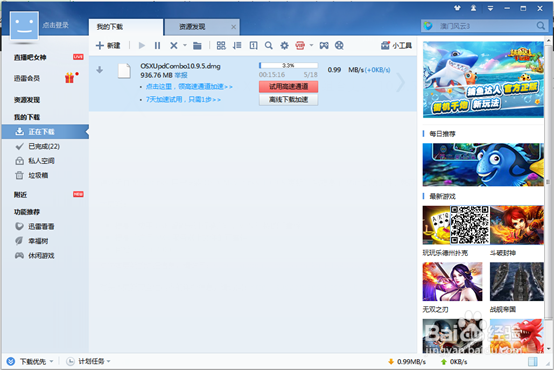
Task: Click the 7天加速试用，只需1步 link
Action: (x=183, y=100)
